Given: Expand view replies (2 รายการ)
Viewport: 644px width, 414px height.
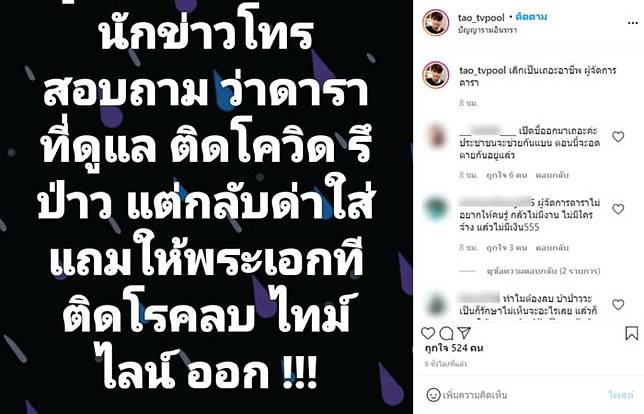Looking at the screenshot, I should (543, 271).
